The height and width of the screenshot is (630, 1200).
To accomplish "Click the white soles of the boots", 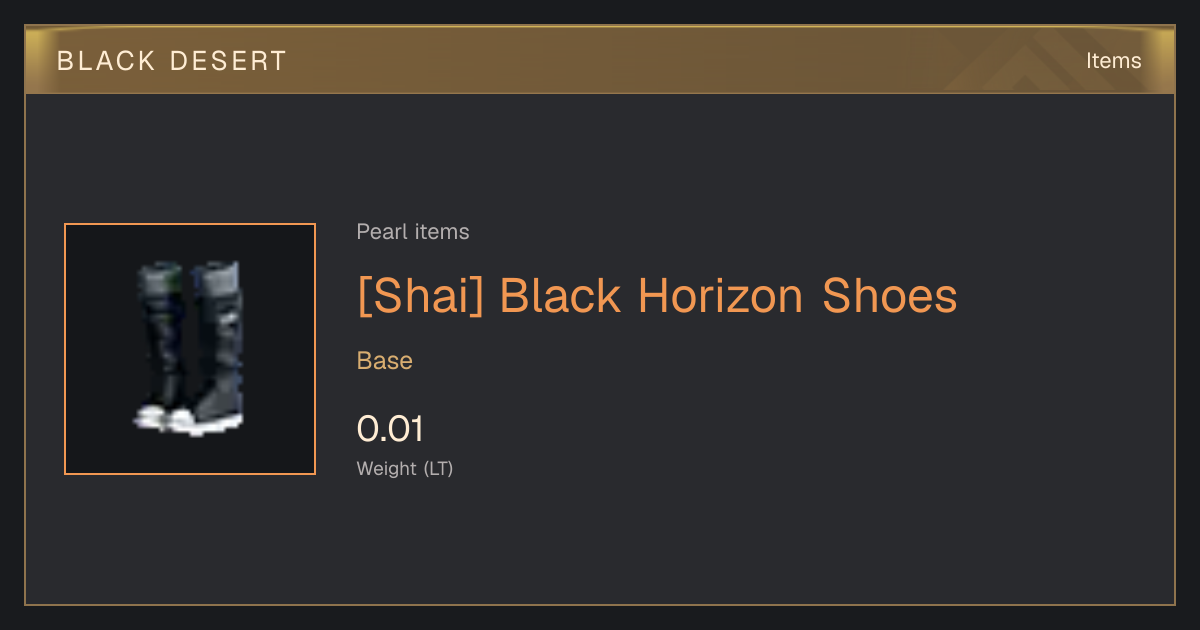I will click(x=190, y=421).
